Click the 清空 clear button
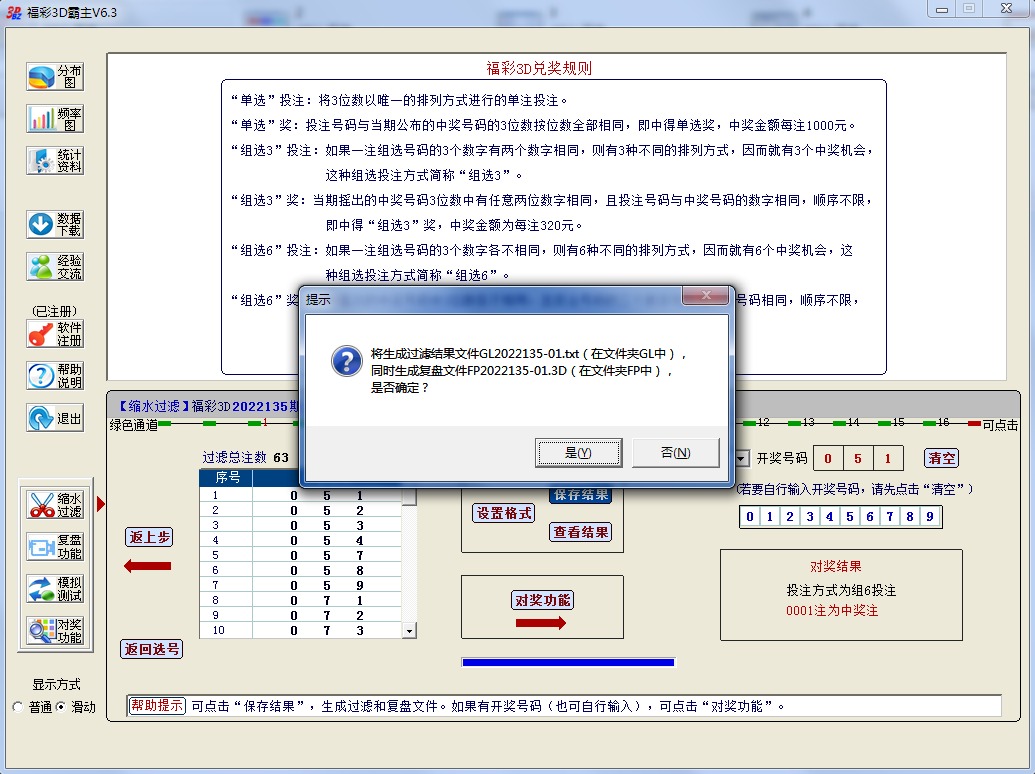The image size is (1035, 774). coord(941,458)
